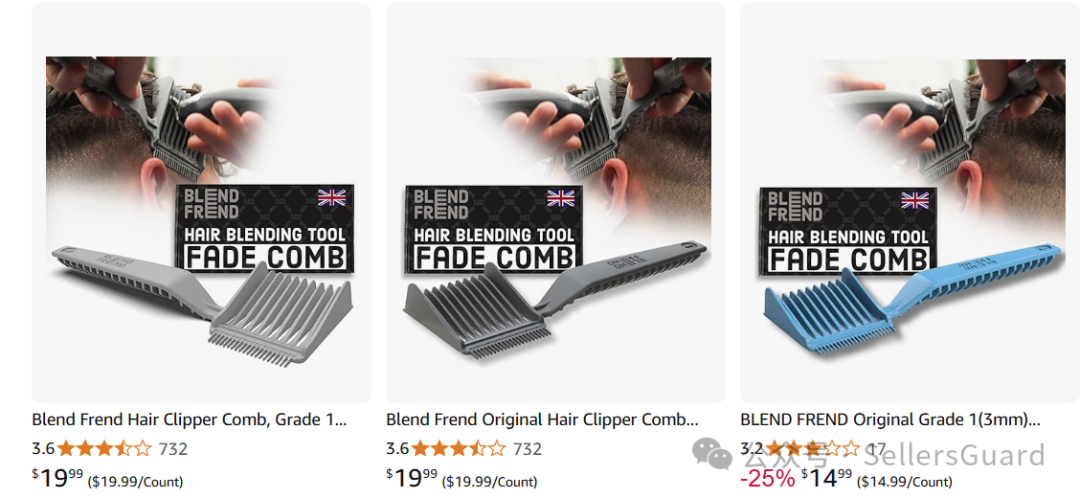The image size is (1080, 498).
Task: Click the 3.6 rating number of middle product
Action: click(397, 449)
